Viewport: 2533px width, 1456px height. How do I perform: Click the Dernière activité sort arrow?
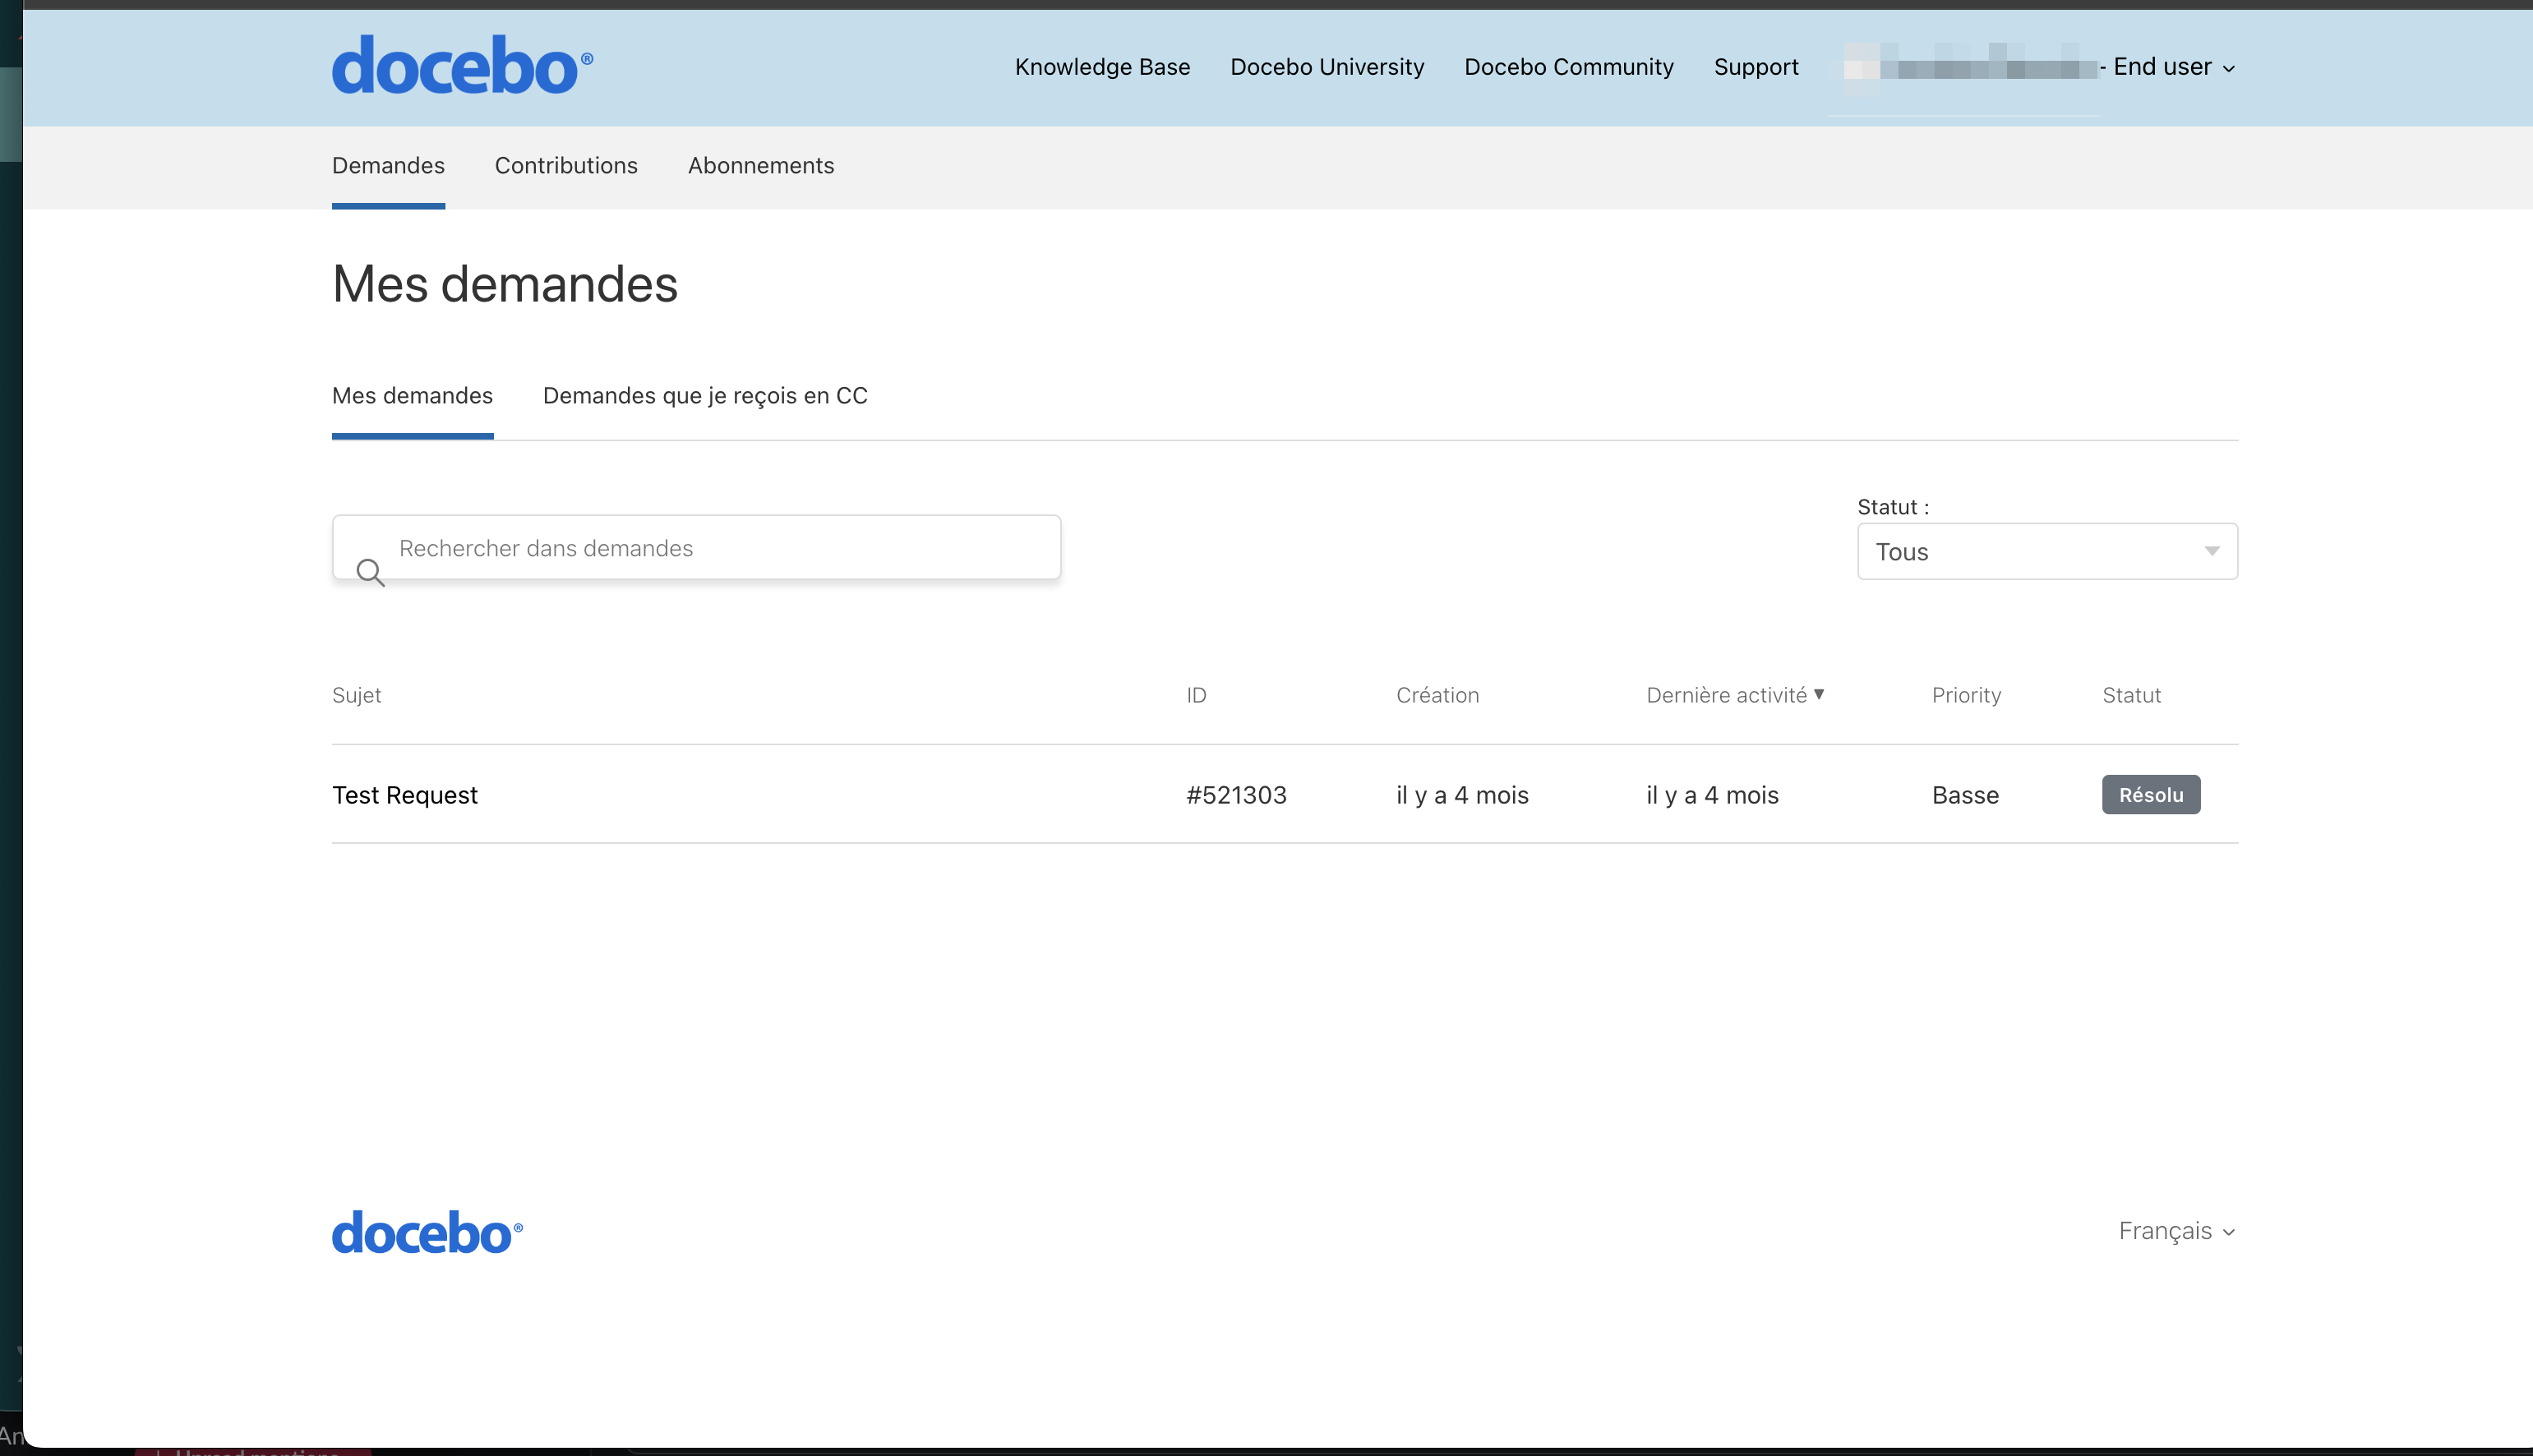(1819, 694)
